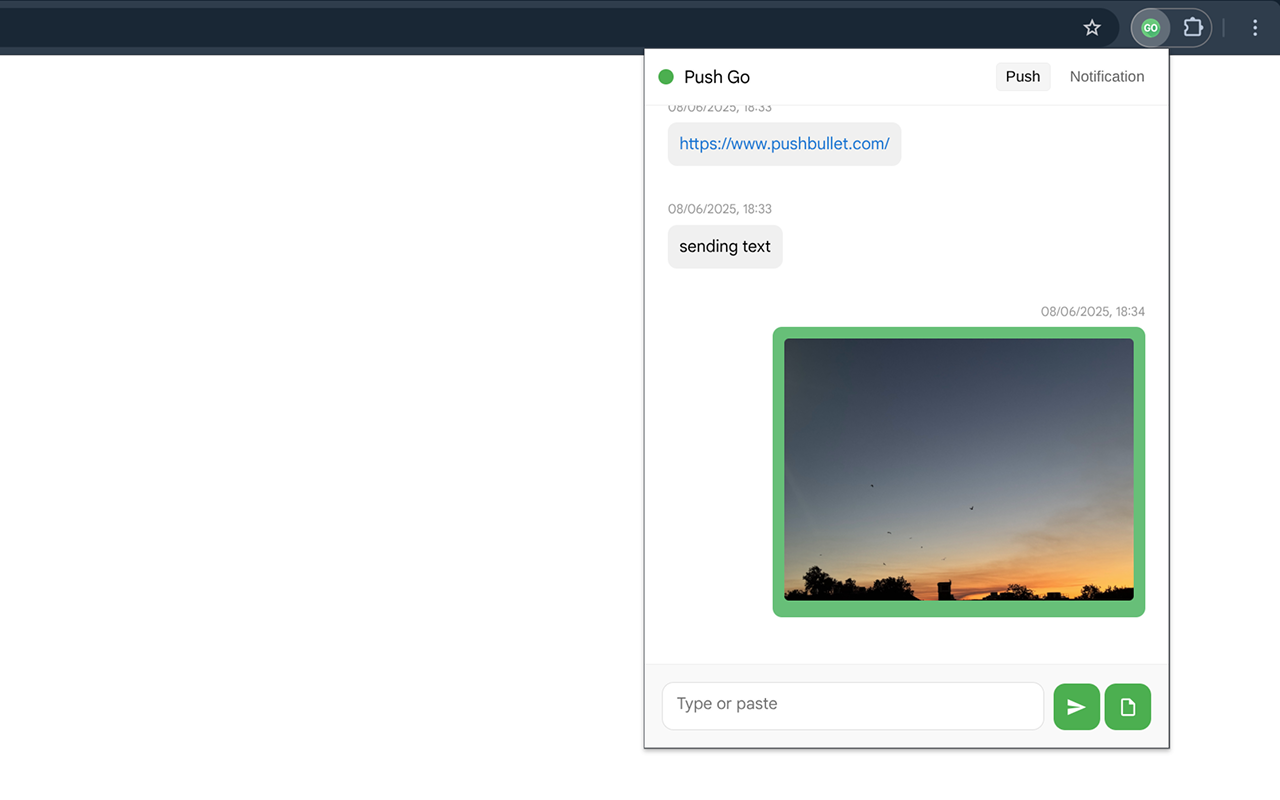Select the sunset photo in the chat
The image size is (1280, 800).
point(958,471)
